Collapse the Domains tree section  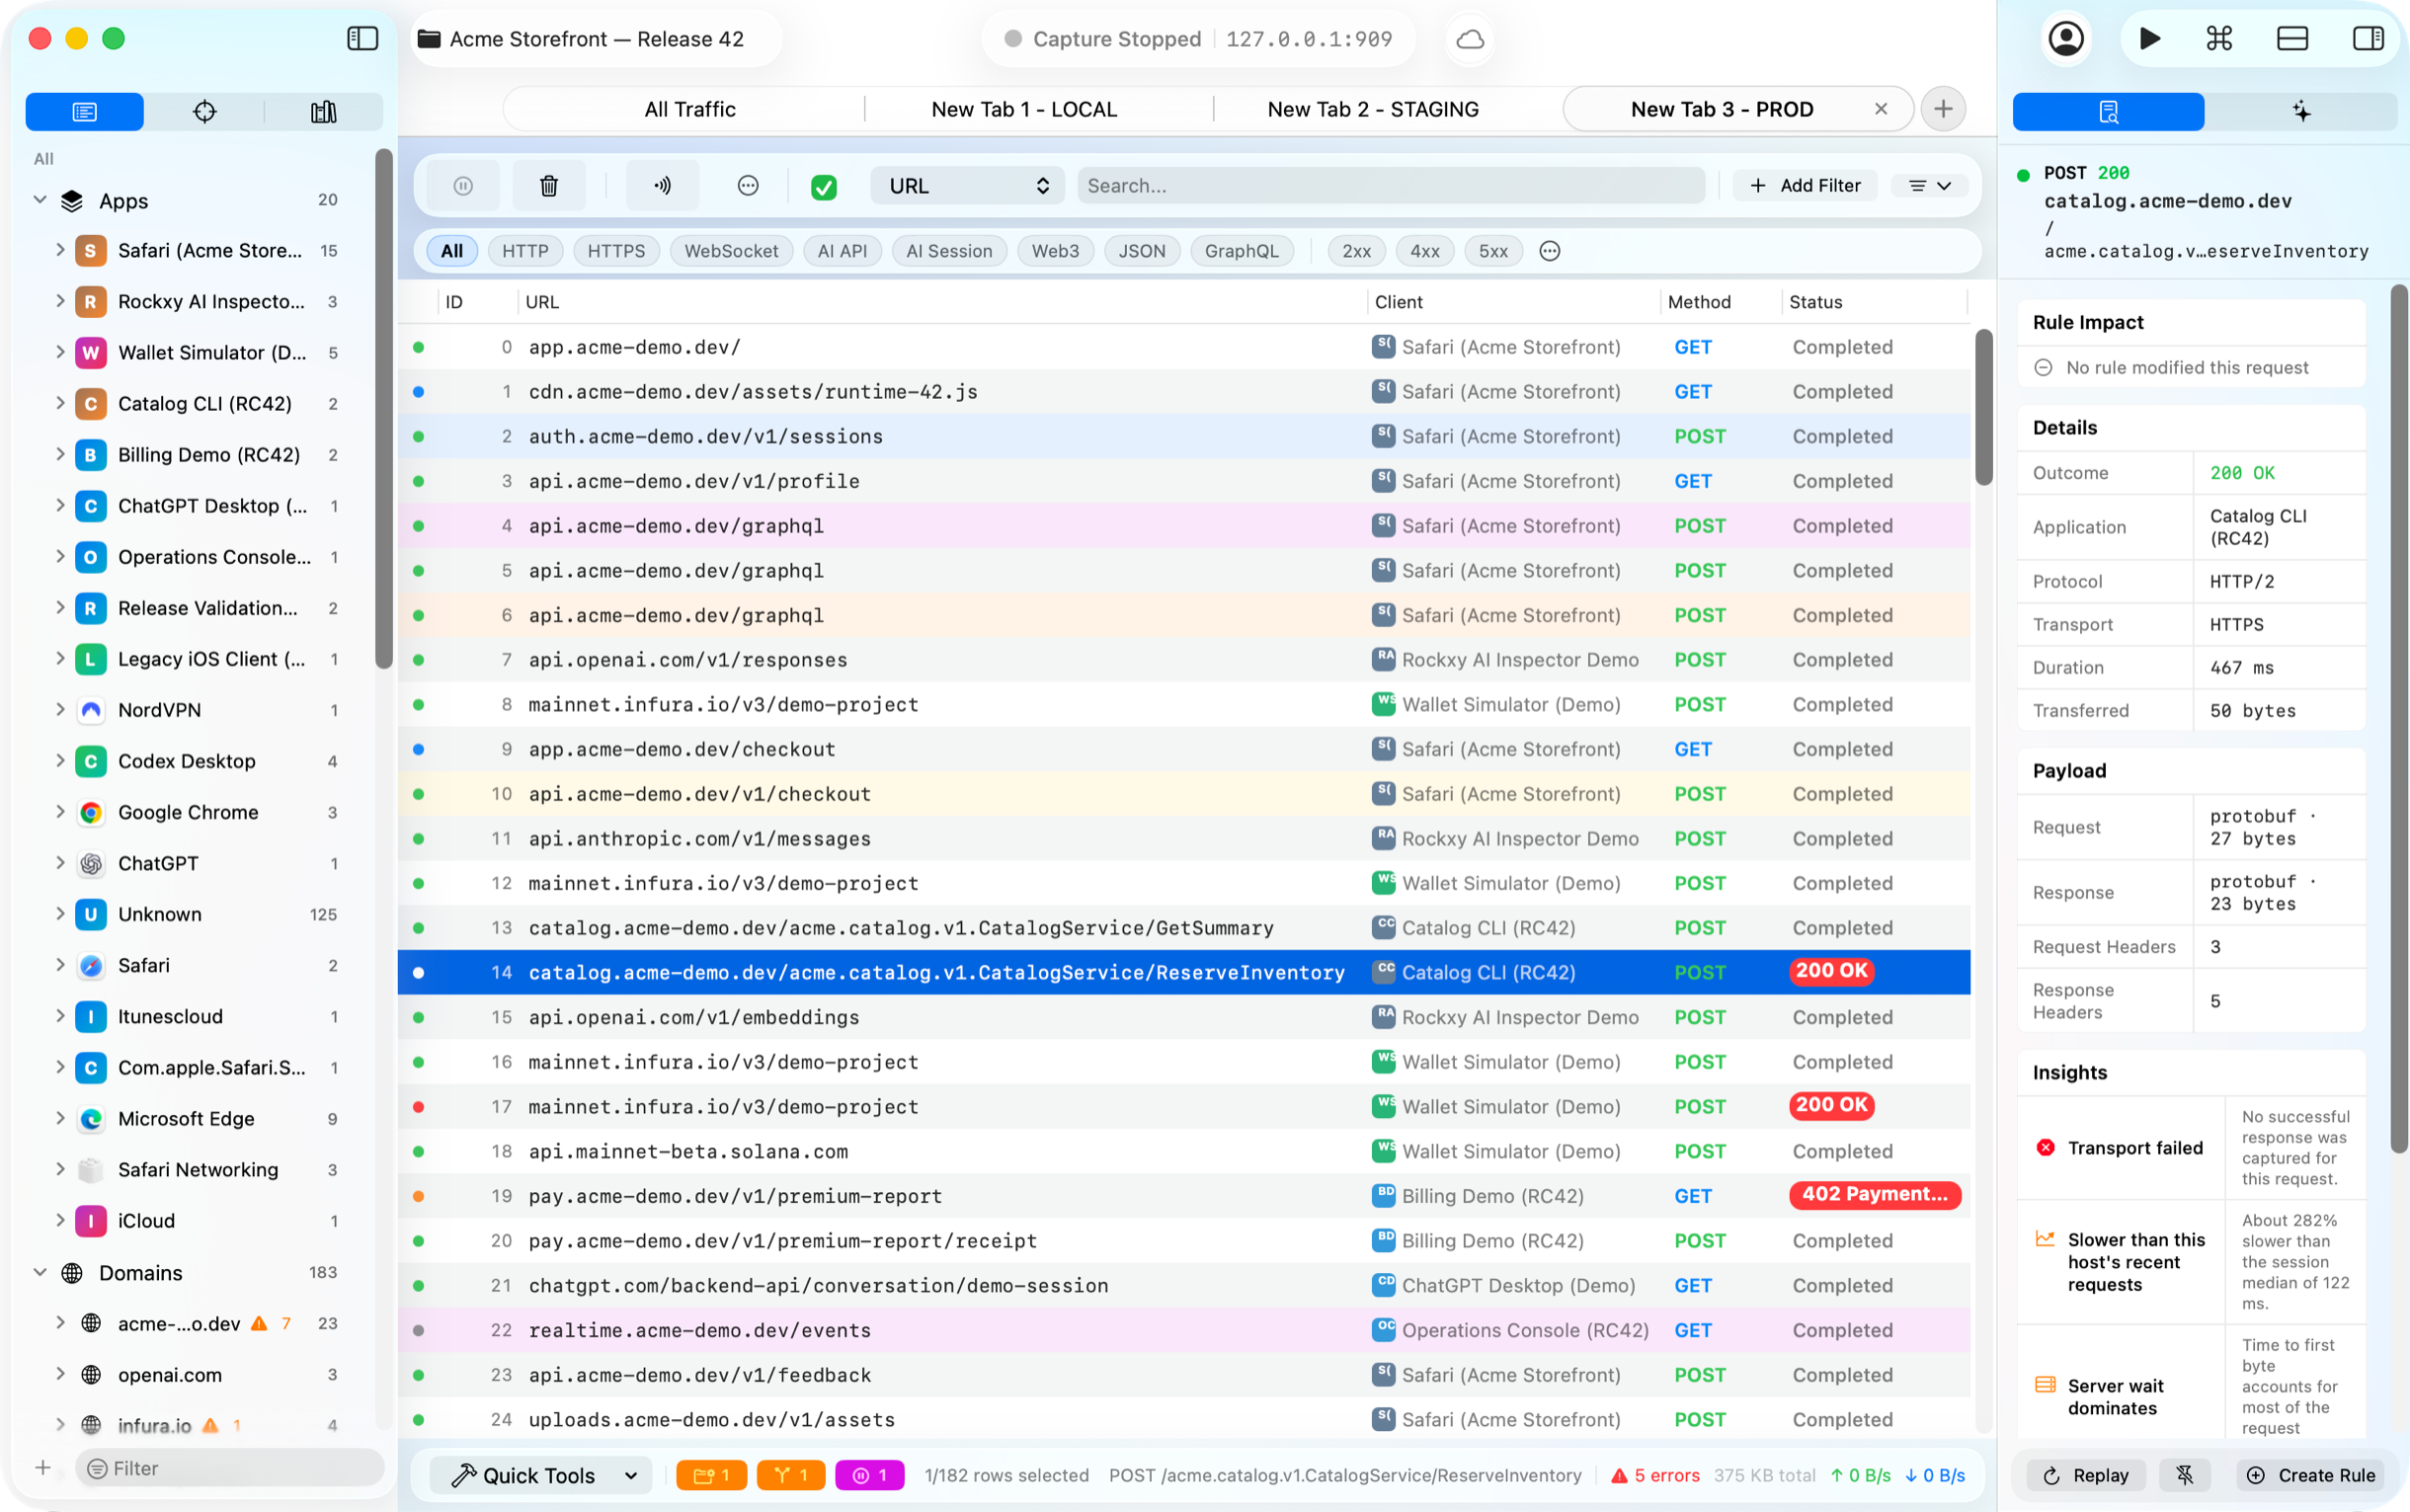coord(40,1272)
